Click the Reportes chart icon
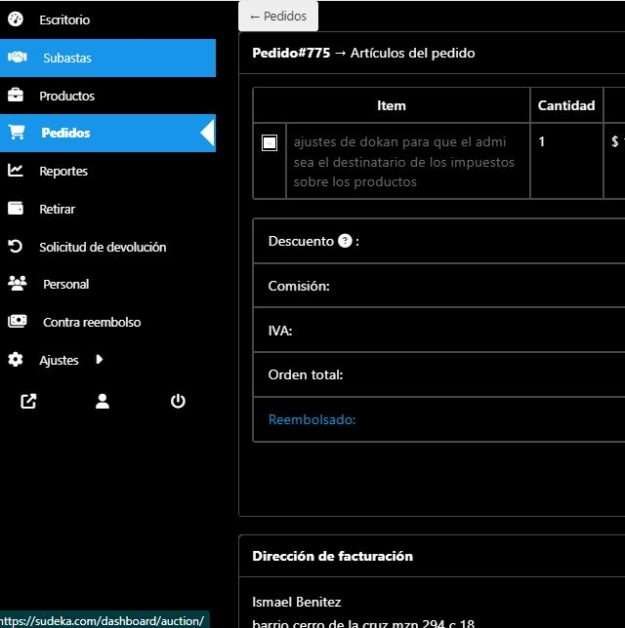The image size is (625, 628). click(x=16, y=171)
